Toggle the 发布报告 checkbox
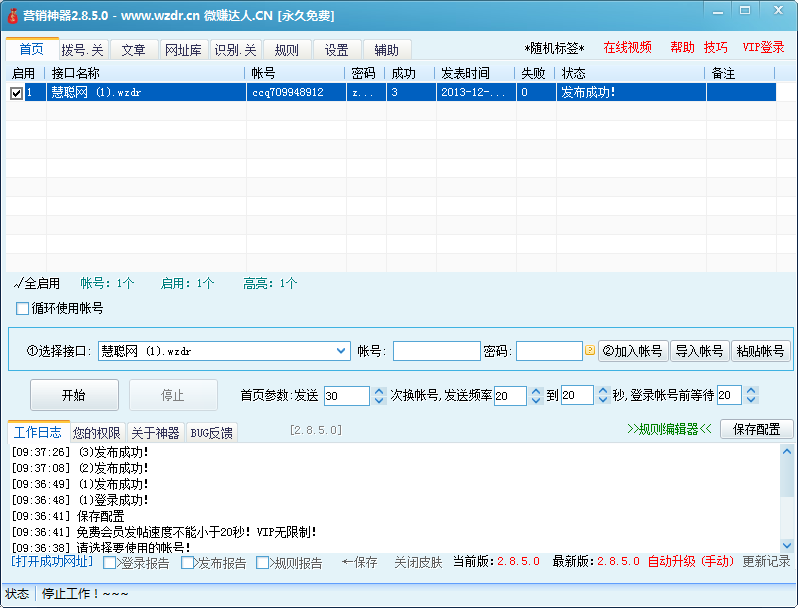The height and width of the screenshot is (608, 798). (188, 563)
